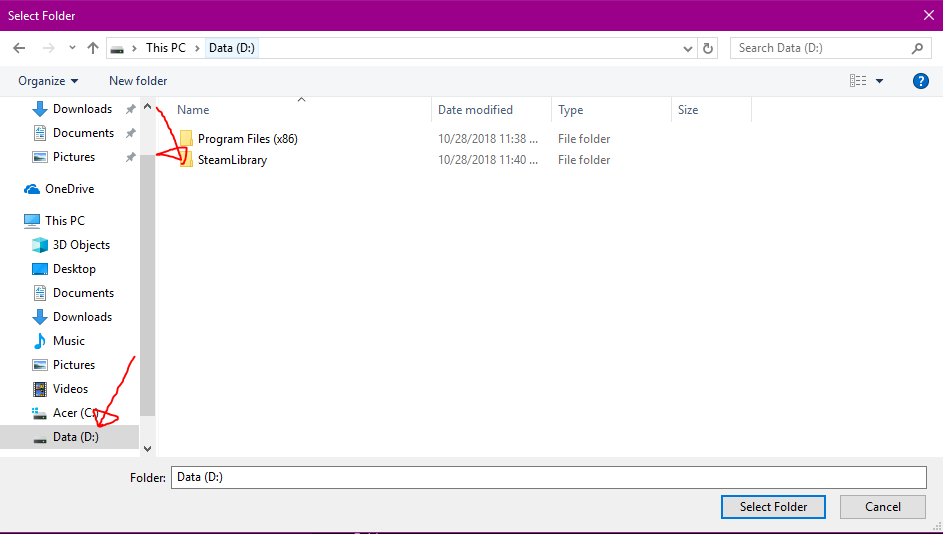Image resolution: width=943 pixels, height=534 pixels.
Task: Select OneDrive in the navigation pane
Action: [59, 189]
